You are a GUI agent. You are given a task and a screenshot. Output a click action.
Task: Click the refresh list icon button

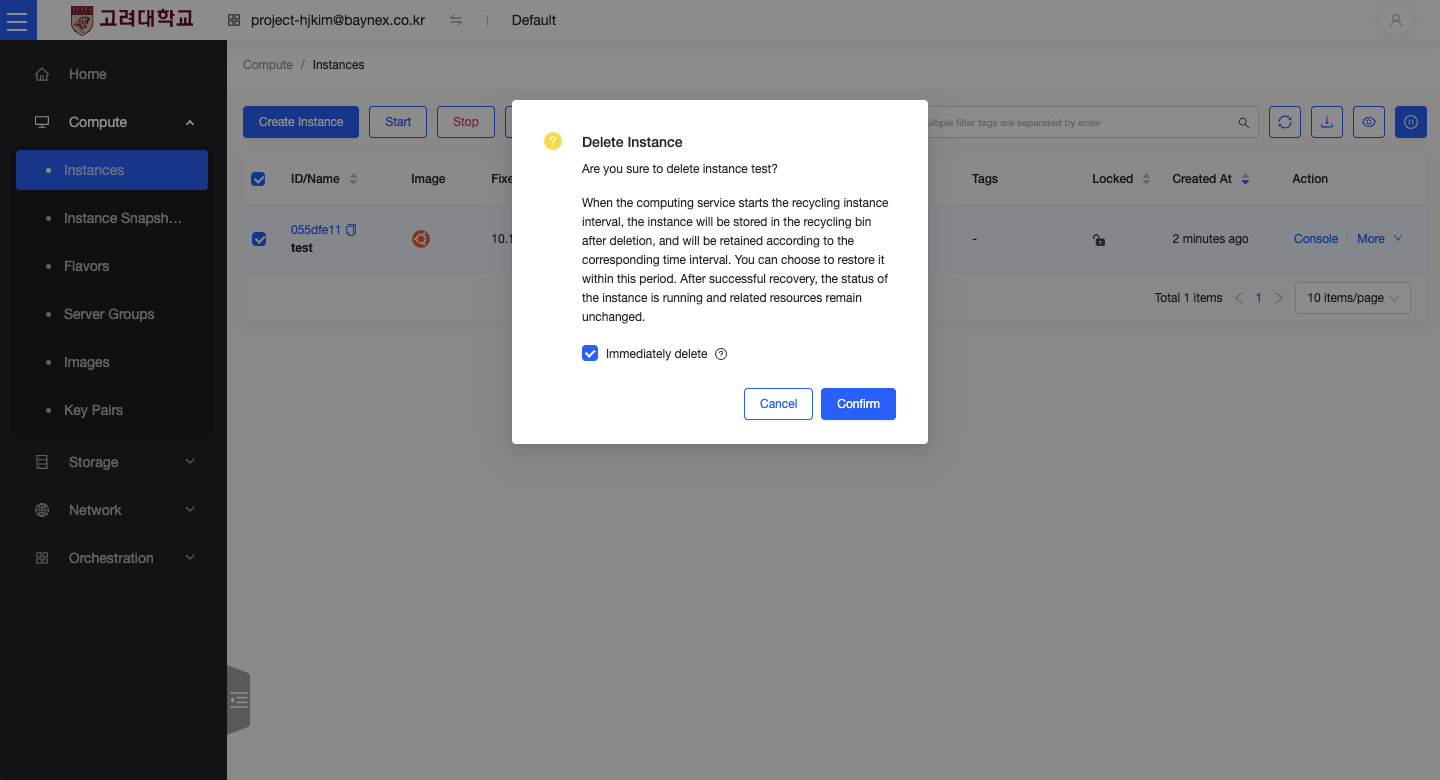(x=1285, y=122)
